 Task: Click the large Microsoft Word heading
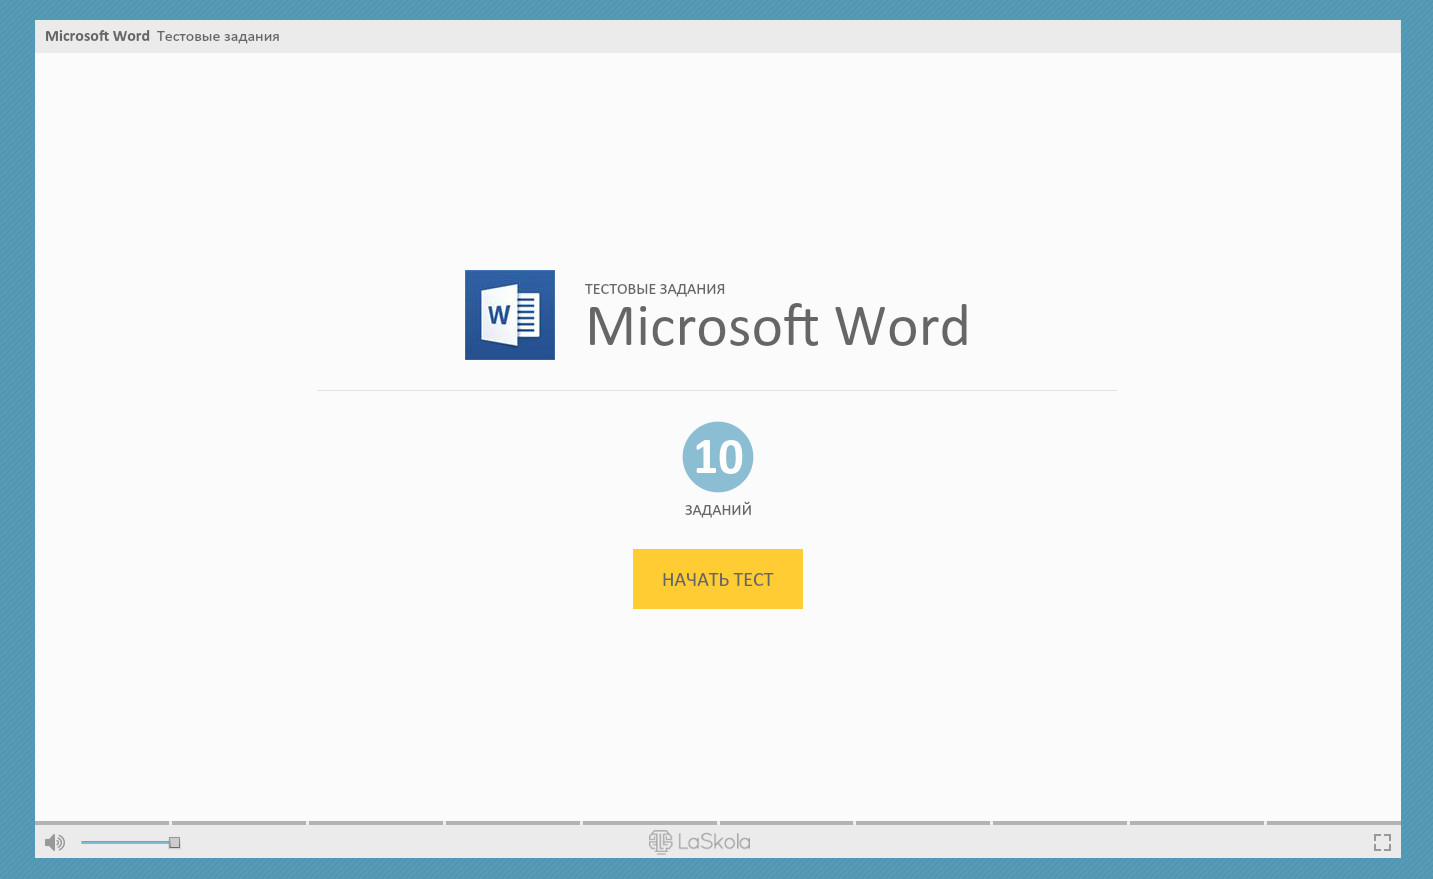pyautogui.click(x=777, y=326)
